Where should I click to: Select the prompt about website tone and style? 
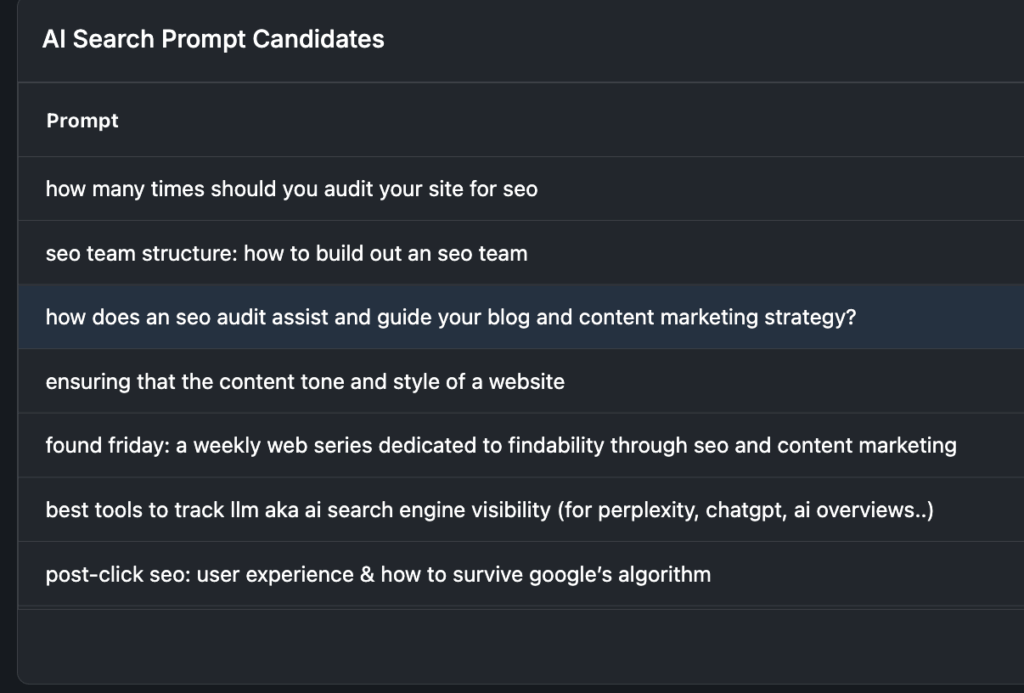click(305, 381)
